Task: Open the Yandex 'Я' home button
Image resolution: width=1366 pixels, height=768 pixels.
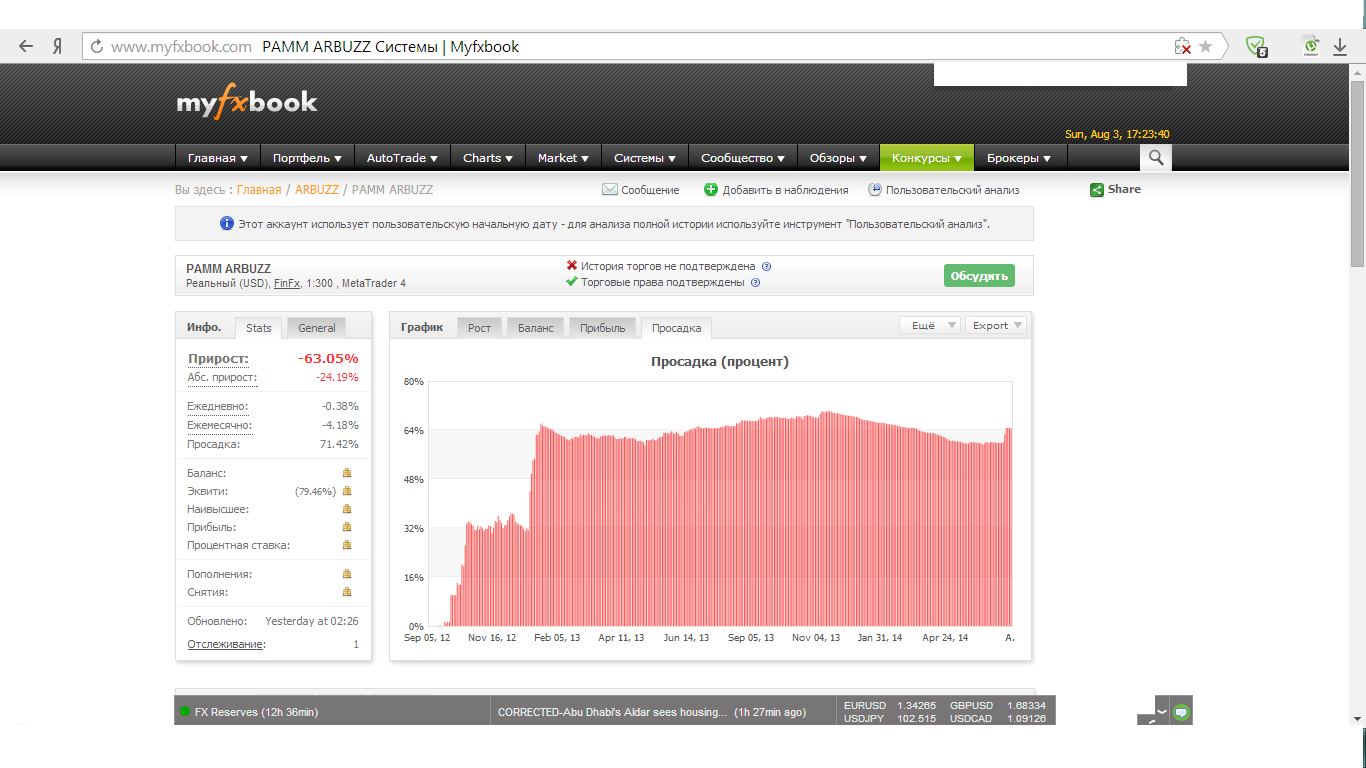Action: (x=58, y=46)
